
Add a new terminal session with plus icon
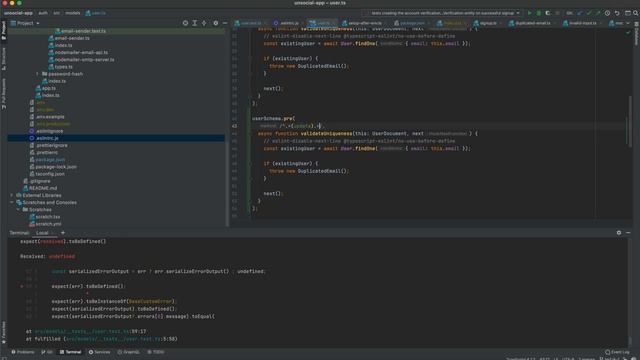pos(63,233)
